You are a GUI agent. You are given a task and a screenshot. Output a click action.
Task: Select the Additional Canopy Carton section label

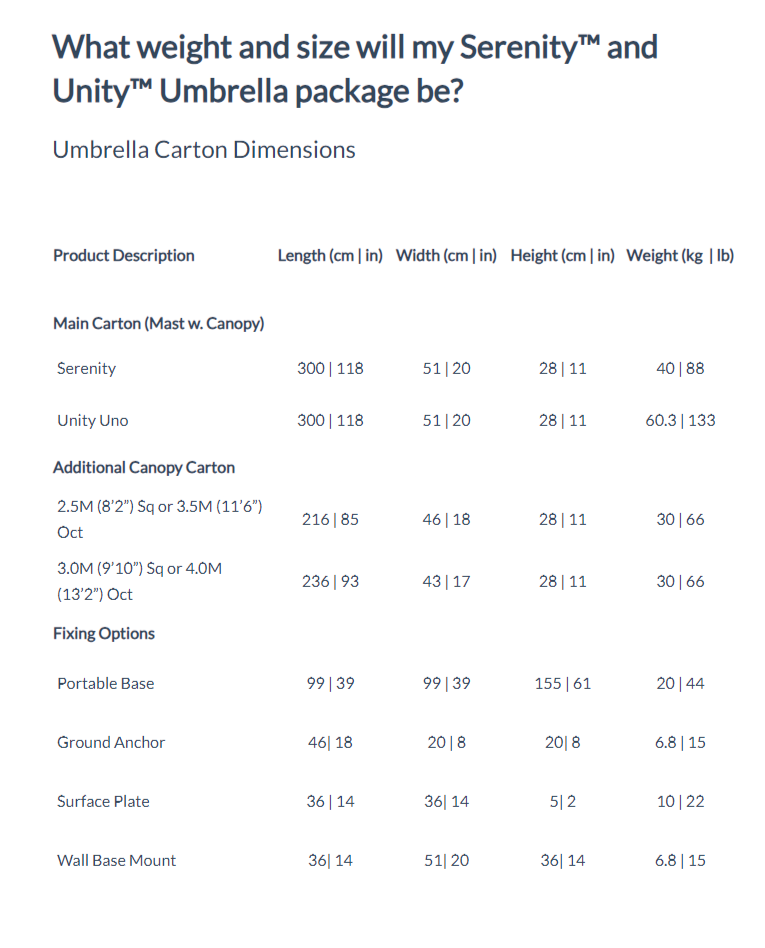pos(144,468)
